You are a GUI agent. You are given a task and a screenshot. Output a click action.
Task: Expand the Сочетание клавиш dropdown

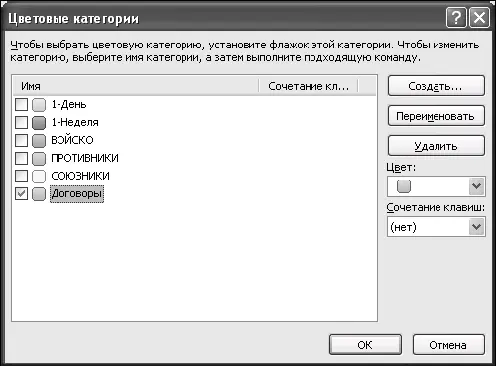pos(436,227)
